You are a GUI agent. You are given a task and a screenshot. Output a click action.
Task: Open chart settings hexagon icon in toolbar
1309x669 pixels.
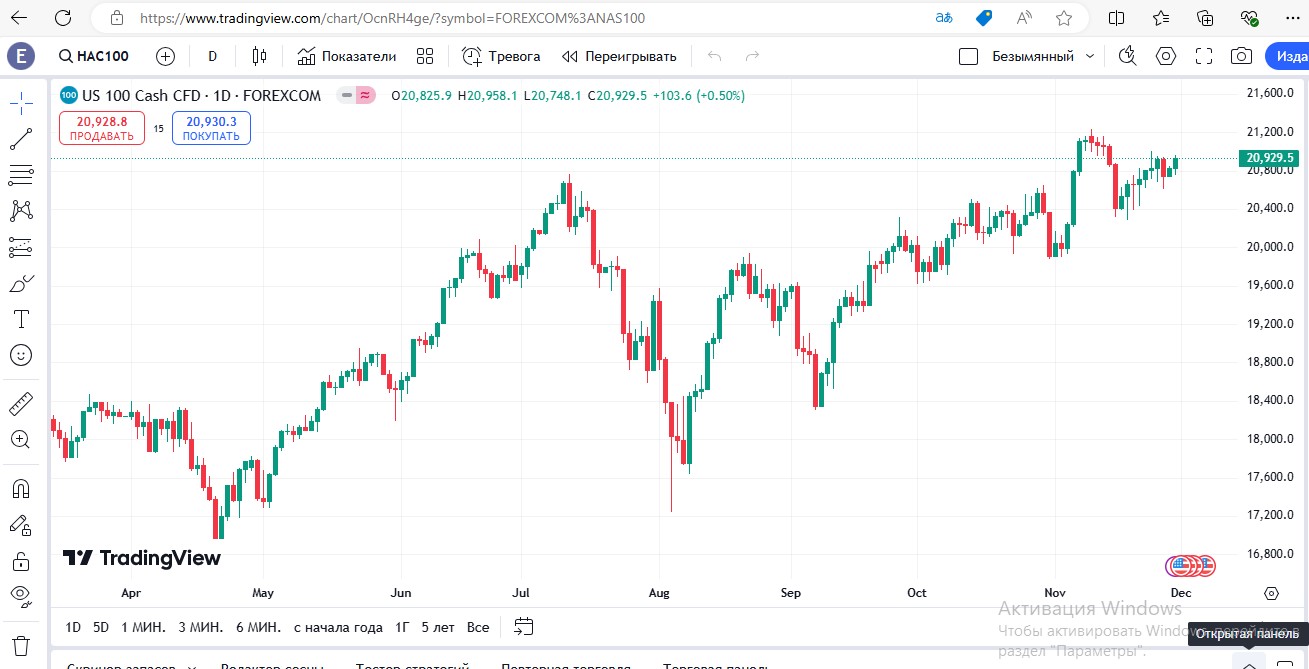click(x=1166, y=56)
